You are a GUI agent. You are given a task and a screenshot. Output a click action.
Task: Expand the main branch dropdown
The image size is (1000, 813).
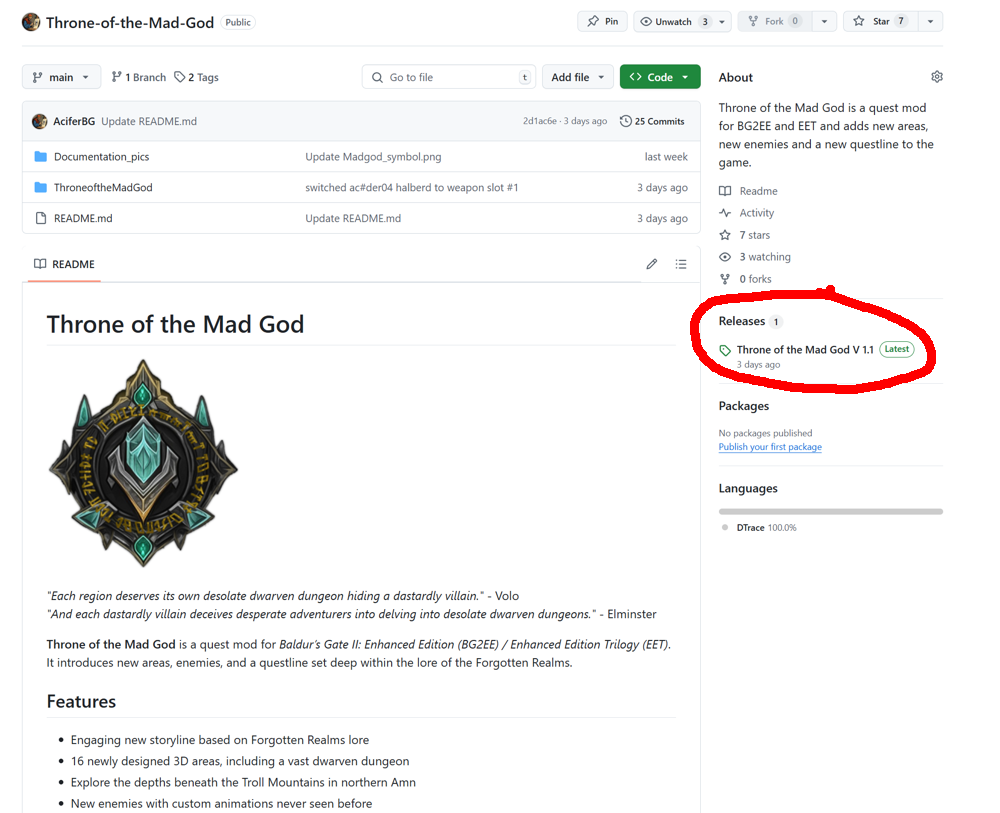(61, 77)
